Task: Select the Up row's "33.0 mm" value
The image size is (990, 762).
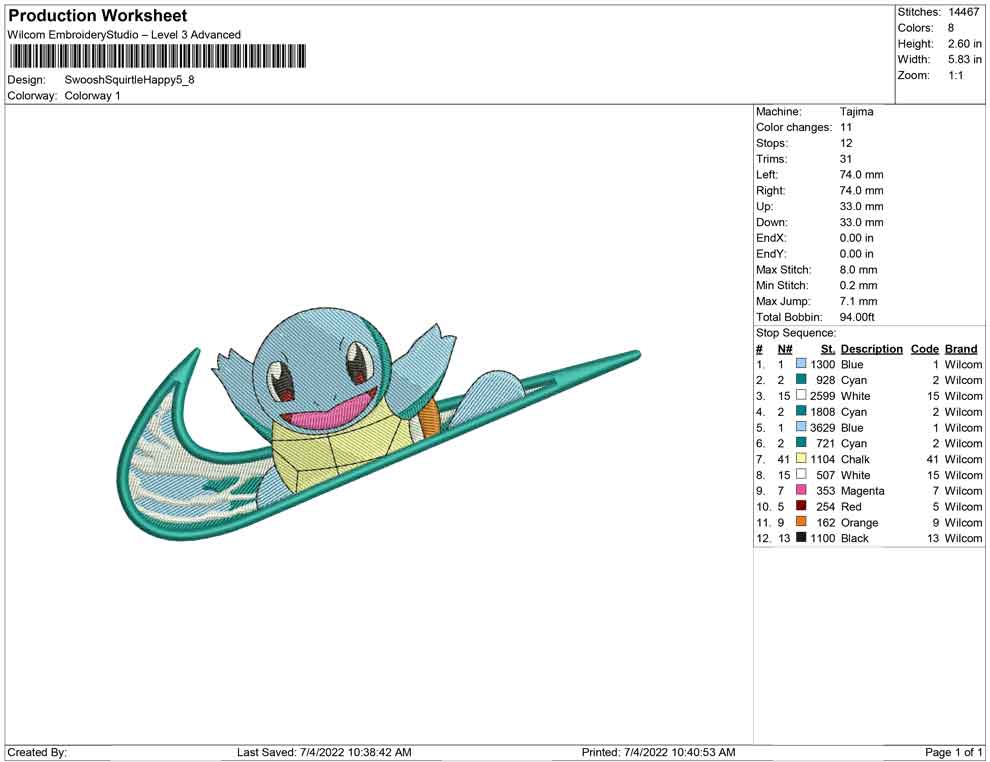Action: (x=861, y=206)
